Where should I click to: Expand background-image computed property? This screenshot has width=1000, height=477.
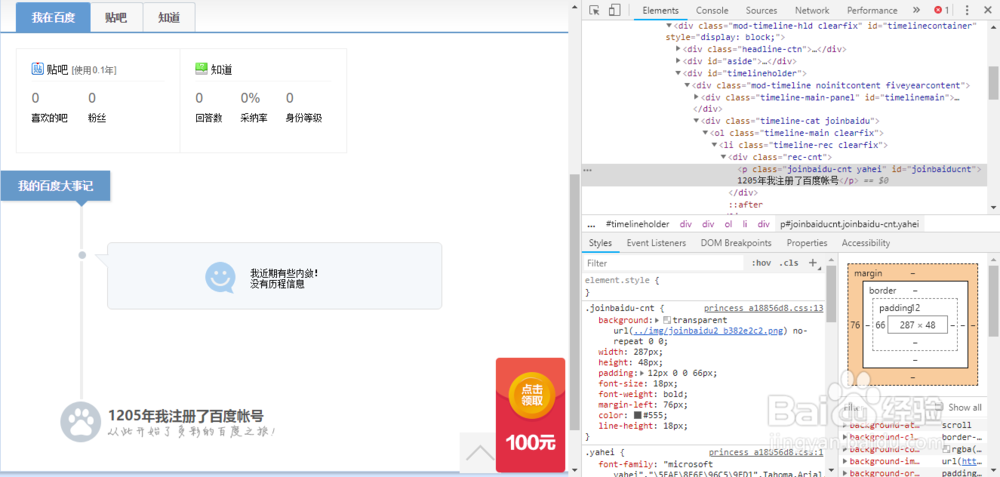[x=846, y=461]
